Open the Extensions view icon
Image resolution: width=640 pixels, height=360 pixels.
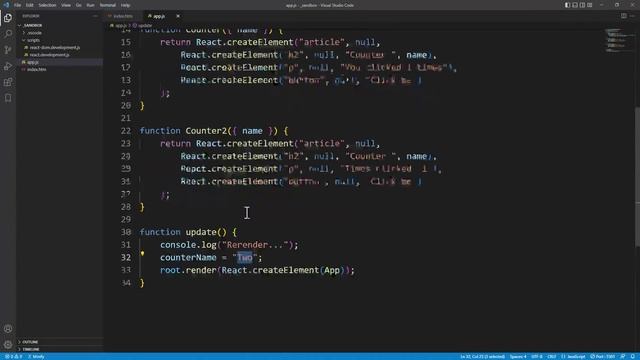[x=8, y=82]
